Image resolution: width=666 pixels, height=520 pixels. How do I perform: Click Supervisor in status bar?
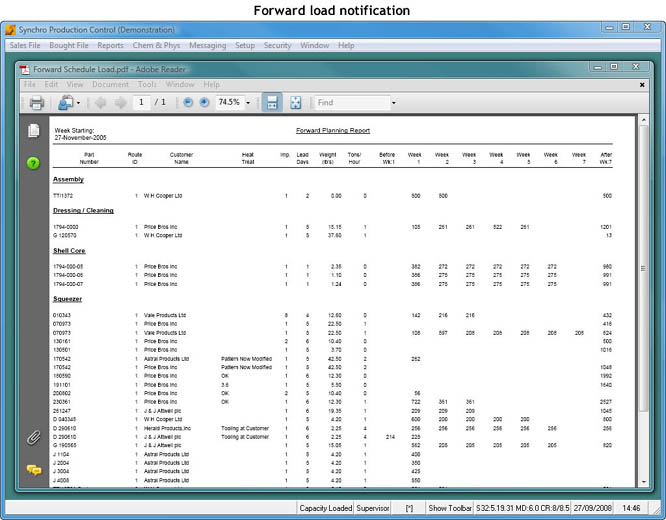pos(373,508)
